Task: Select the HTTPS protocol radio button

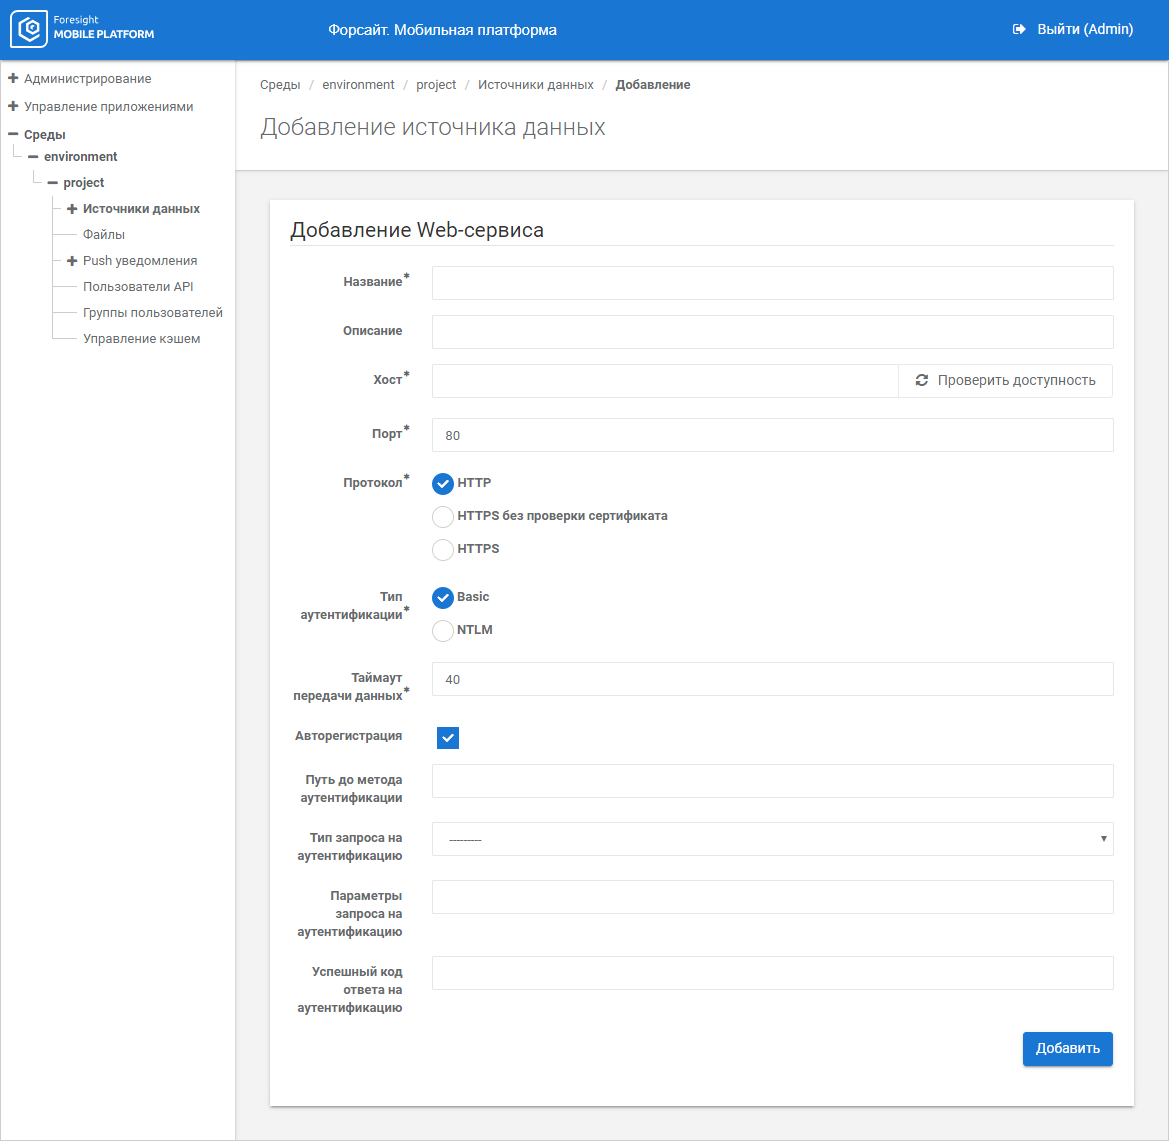Action: pos(443,550)
